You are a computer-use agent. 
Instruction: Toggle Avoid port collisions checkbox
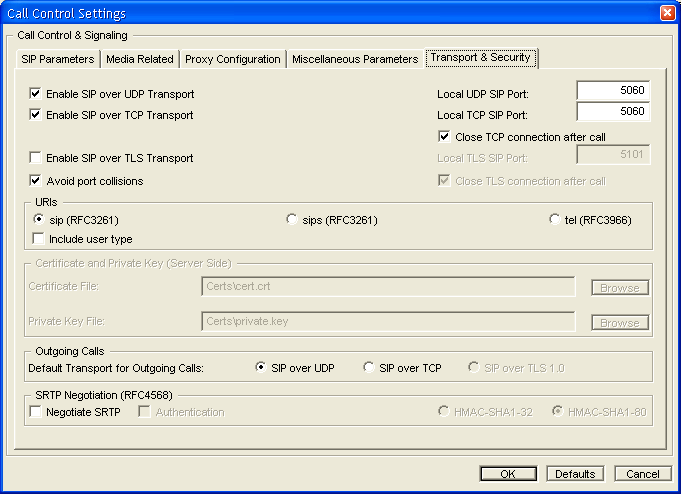36,181
